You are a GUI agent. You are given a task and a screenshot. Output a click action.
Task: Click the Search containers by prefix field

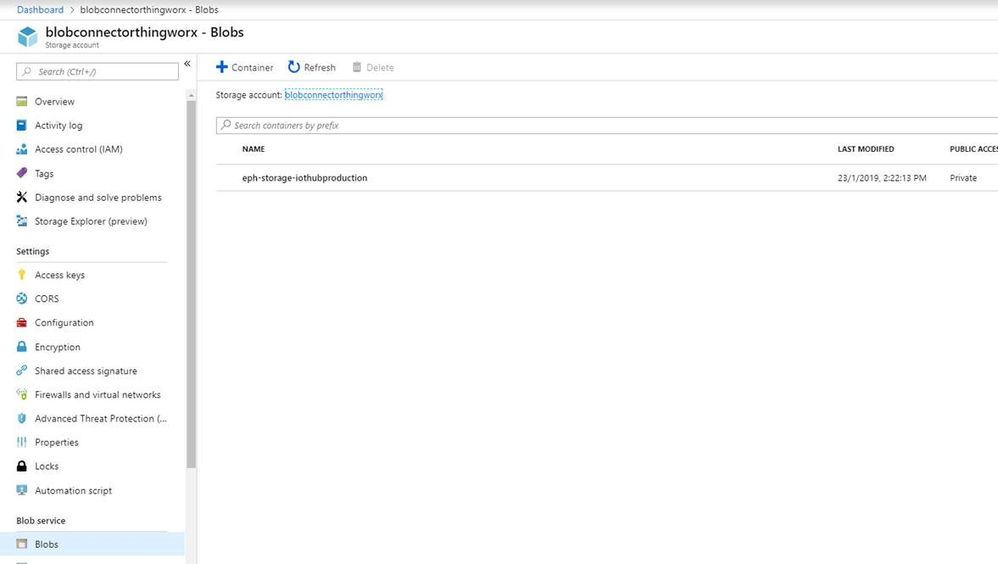pyautogui.click(x=607, y=125)
